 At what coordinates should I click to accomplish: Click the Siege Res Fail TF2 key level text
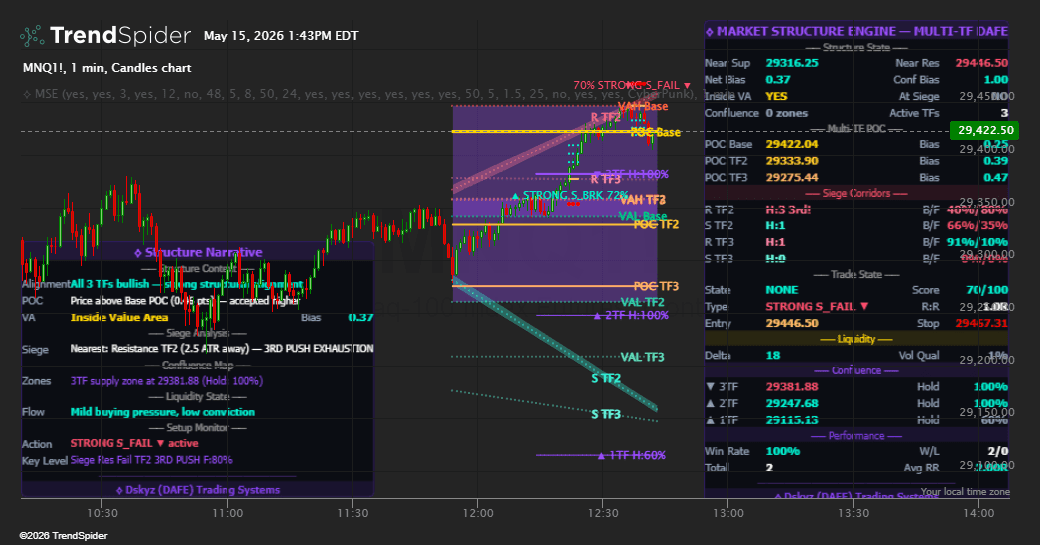point(151,460)
